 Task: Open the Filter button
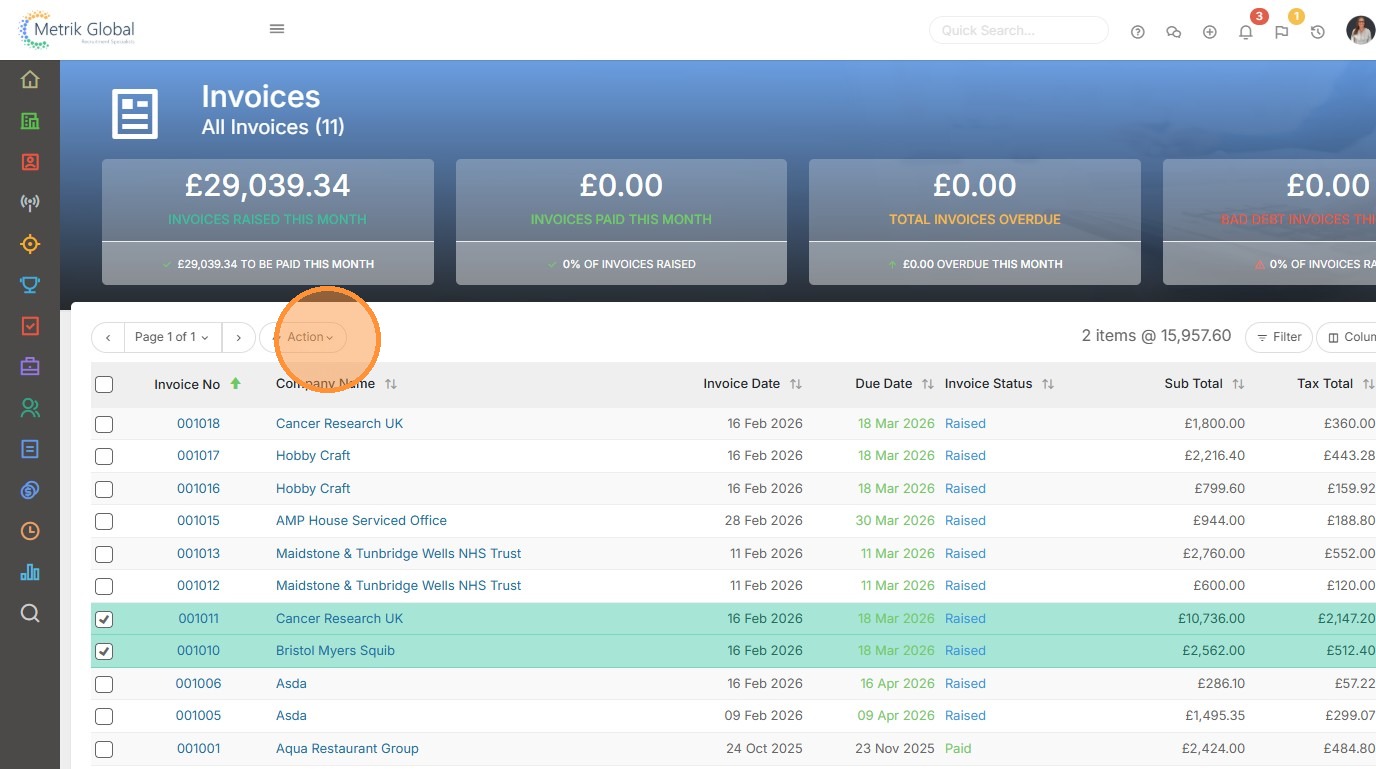[1279, 337]
